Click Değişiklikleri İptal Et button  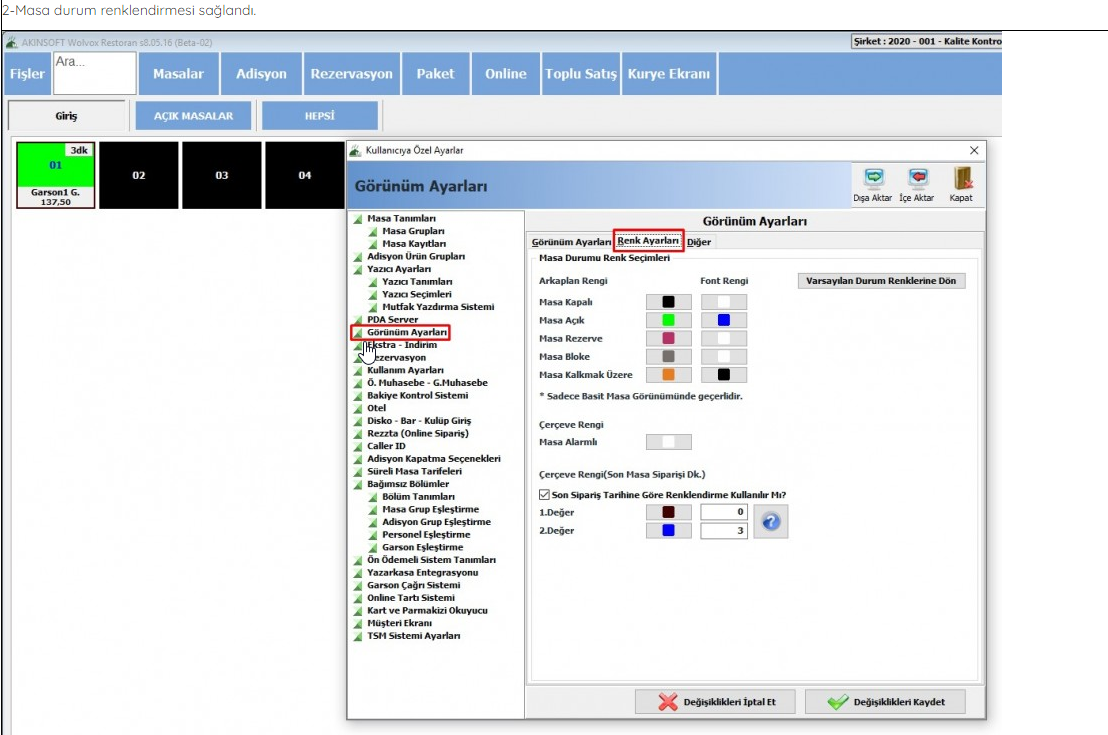[x=715, y=702]
